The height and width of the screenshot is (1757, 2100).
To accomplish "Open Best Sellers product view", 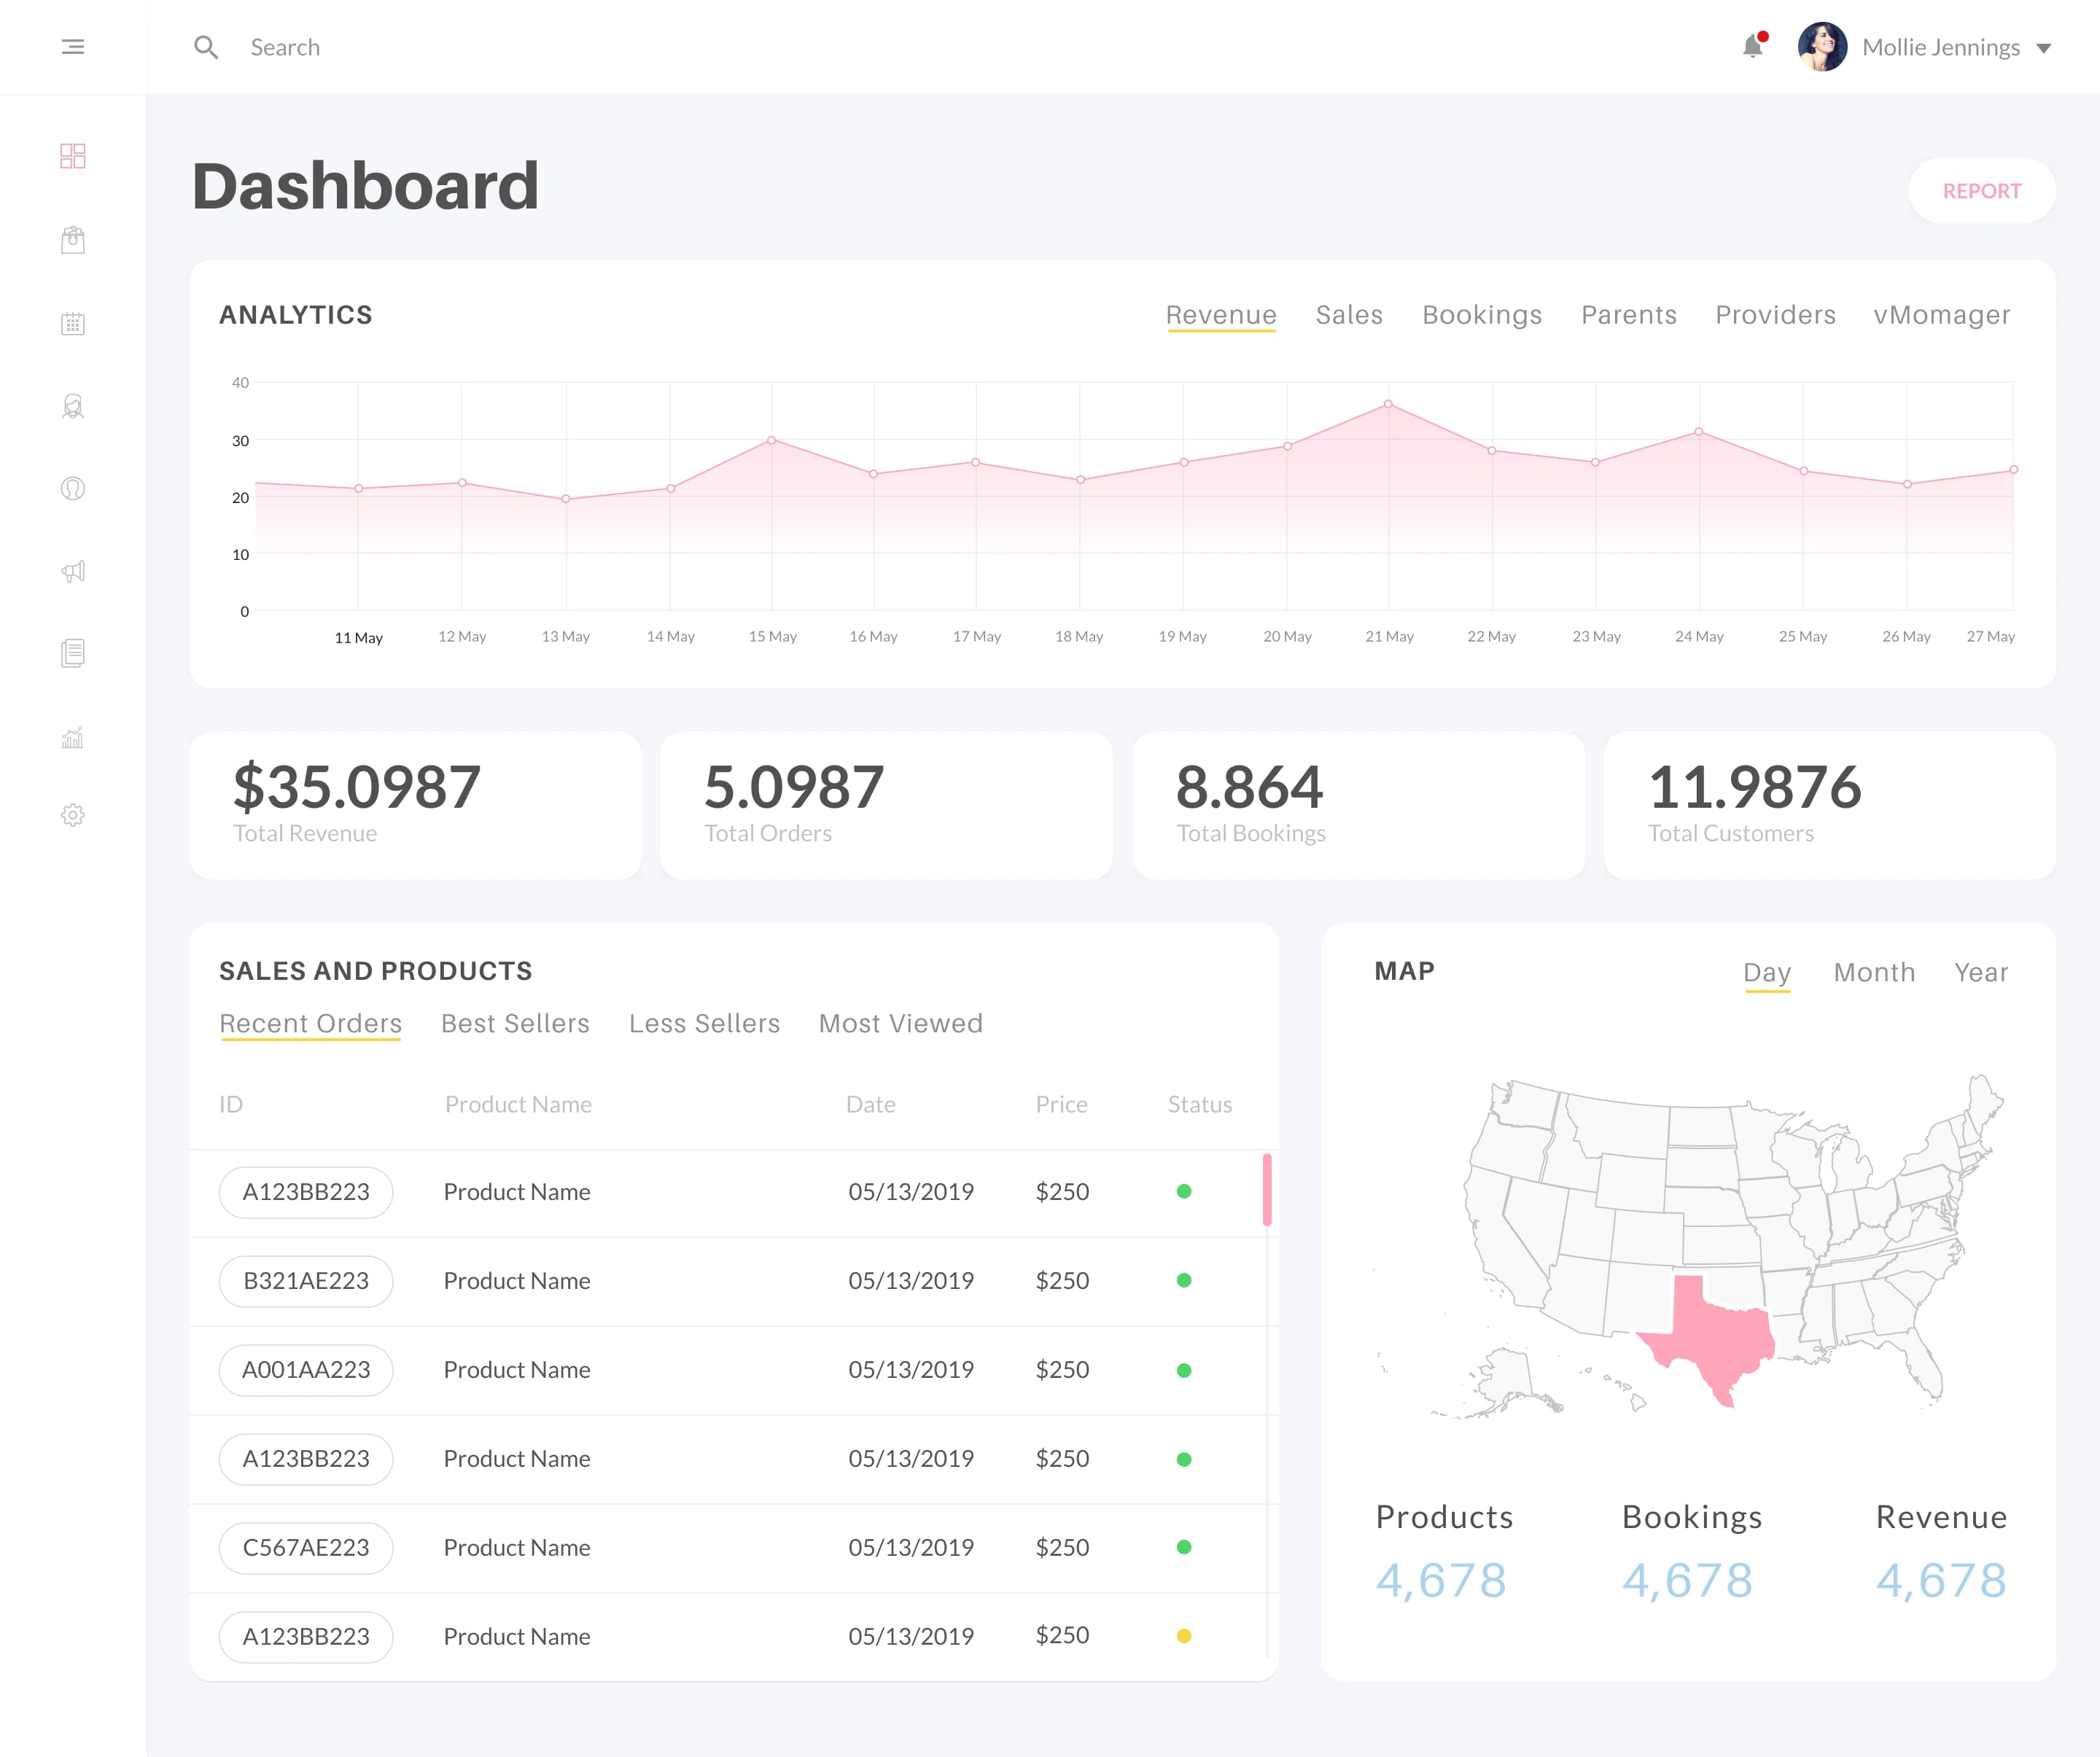I will (x=515, y=1023).
